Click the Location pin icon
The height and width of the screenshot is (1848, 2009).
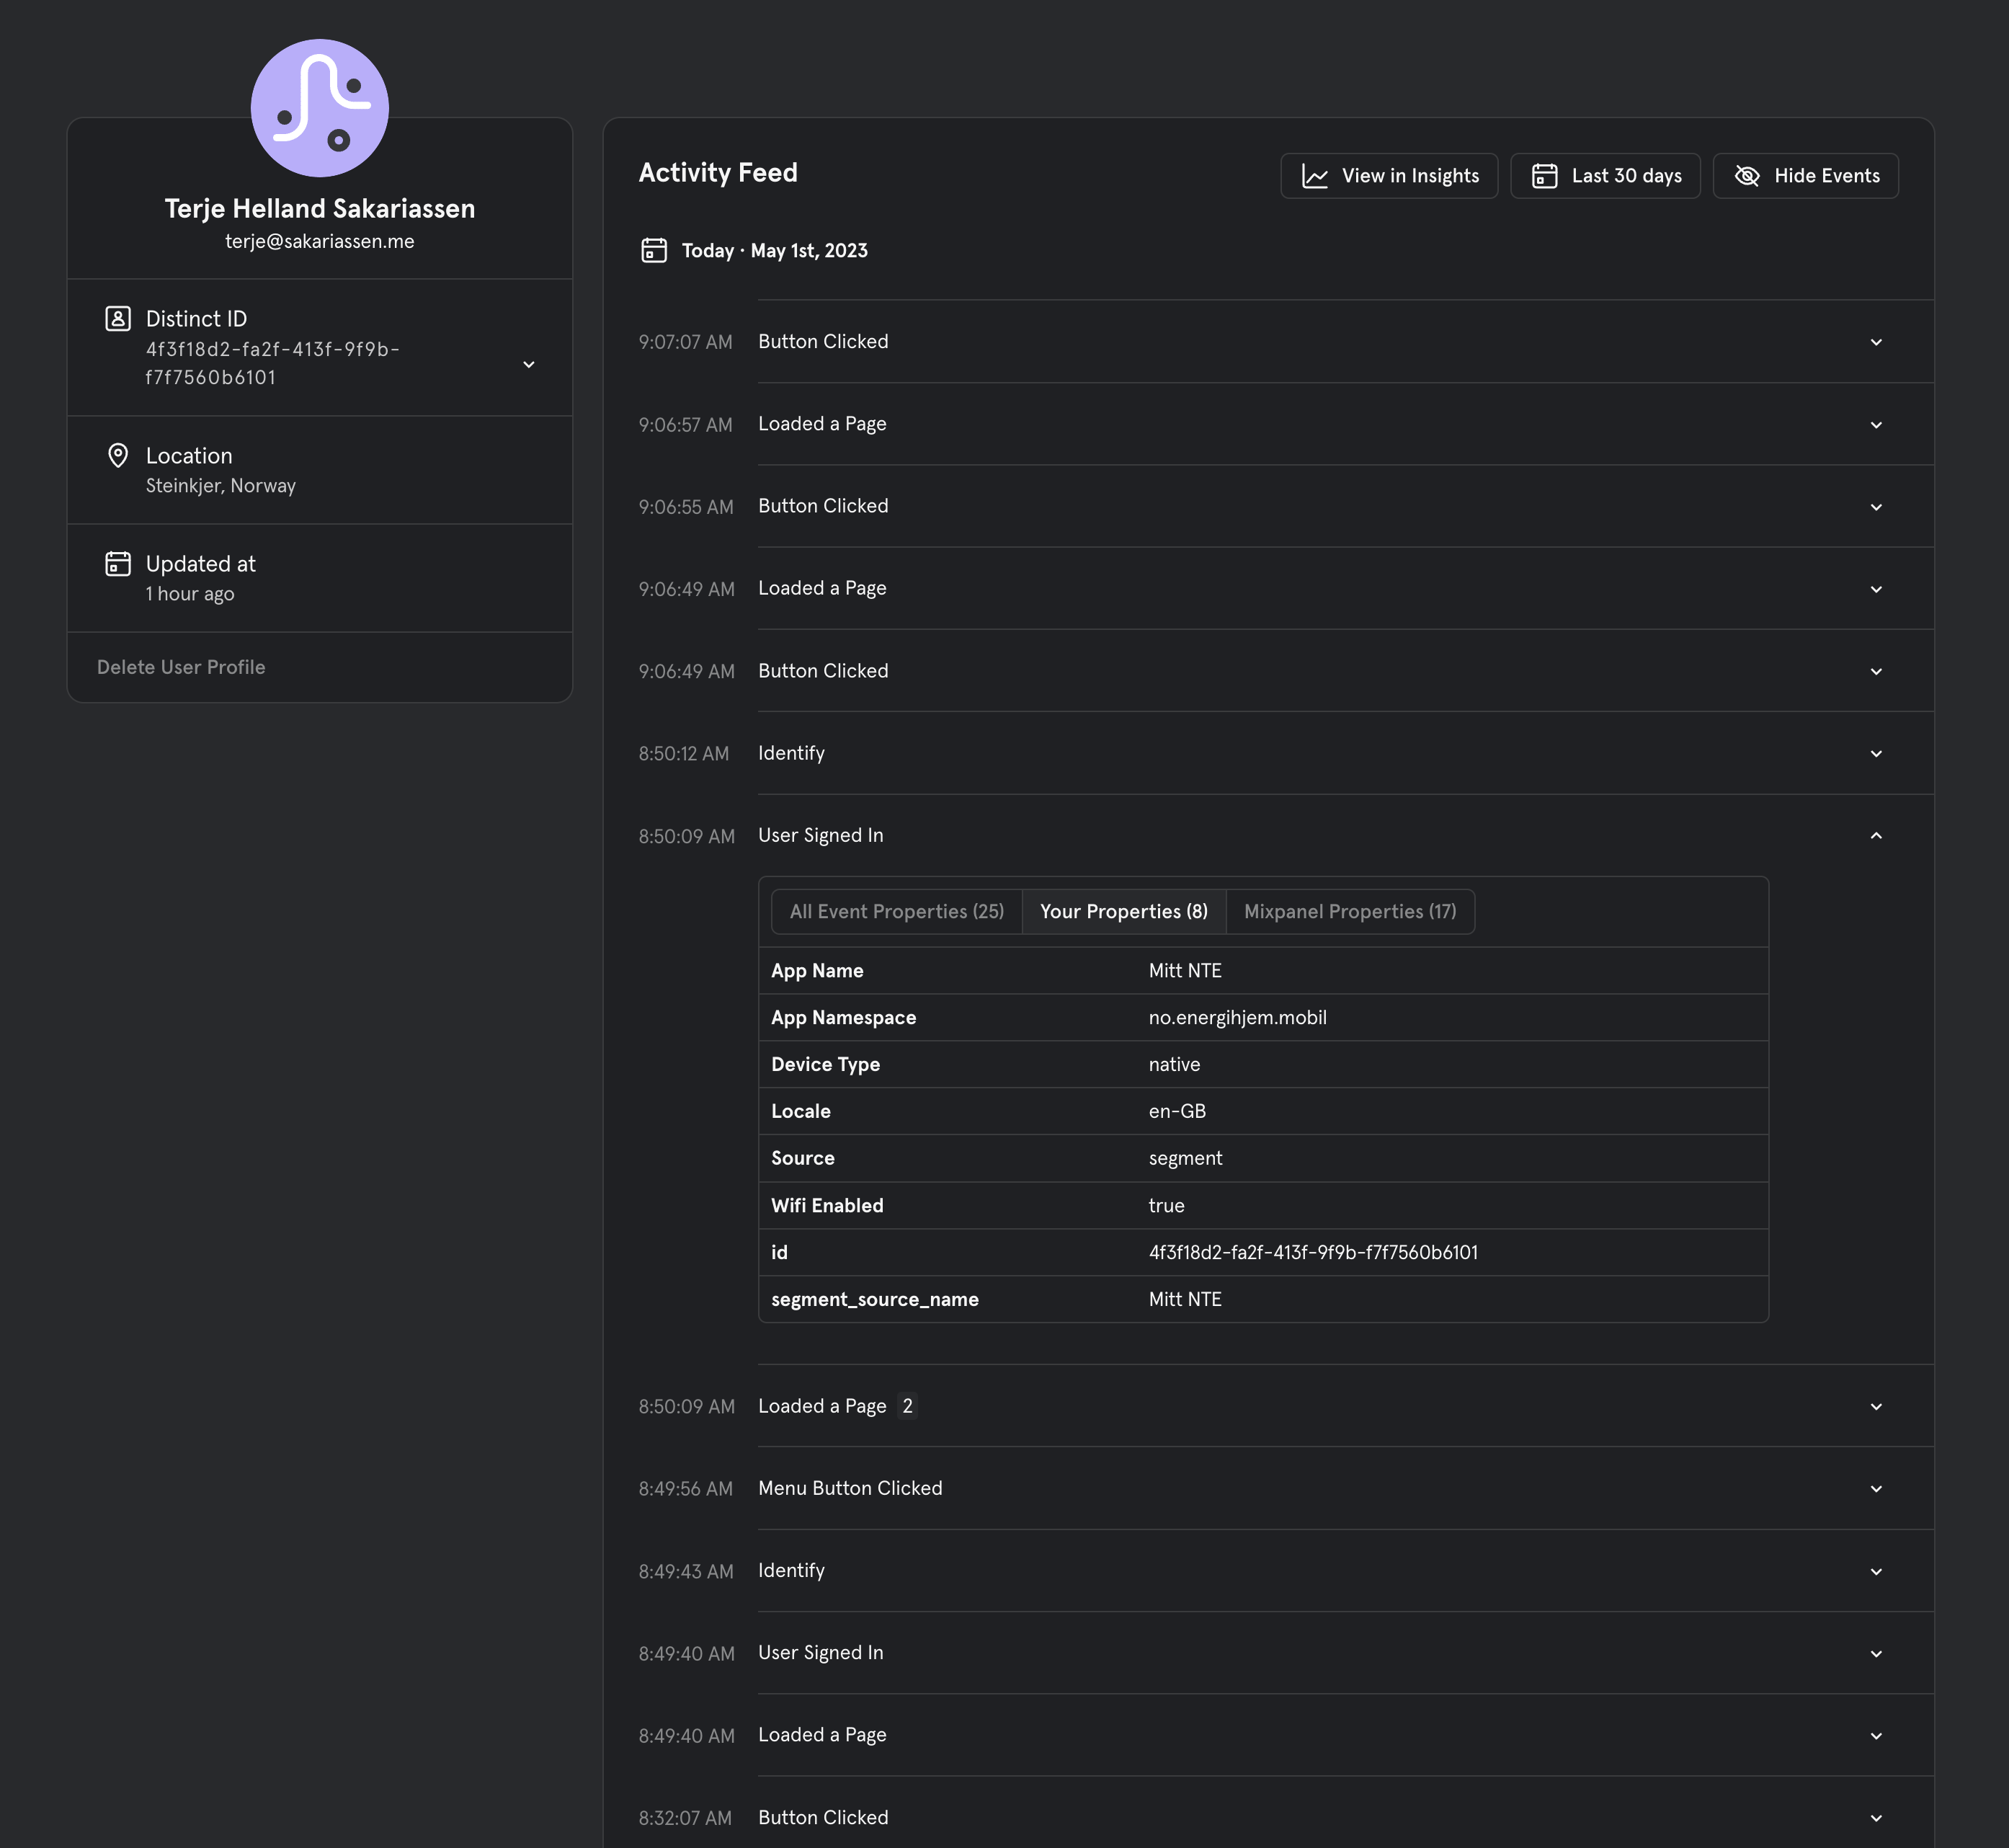[x=118, y=456]
